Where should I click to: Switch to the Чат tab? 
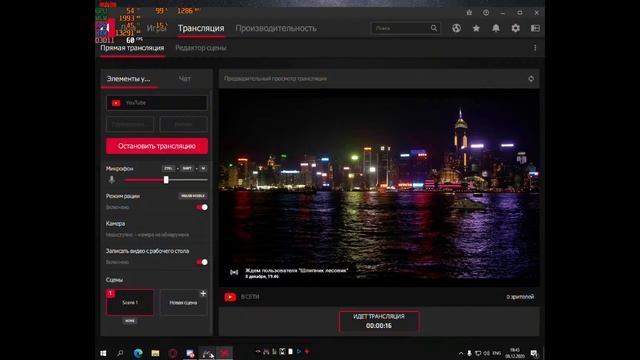point(184,79)
